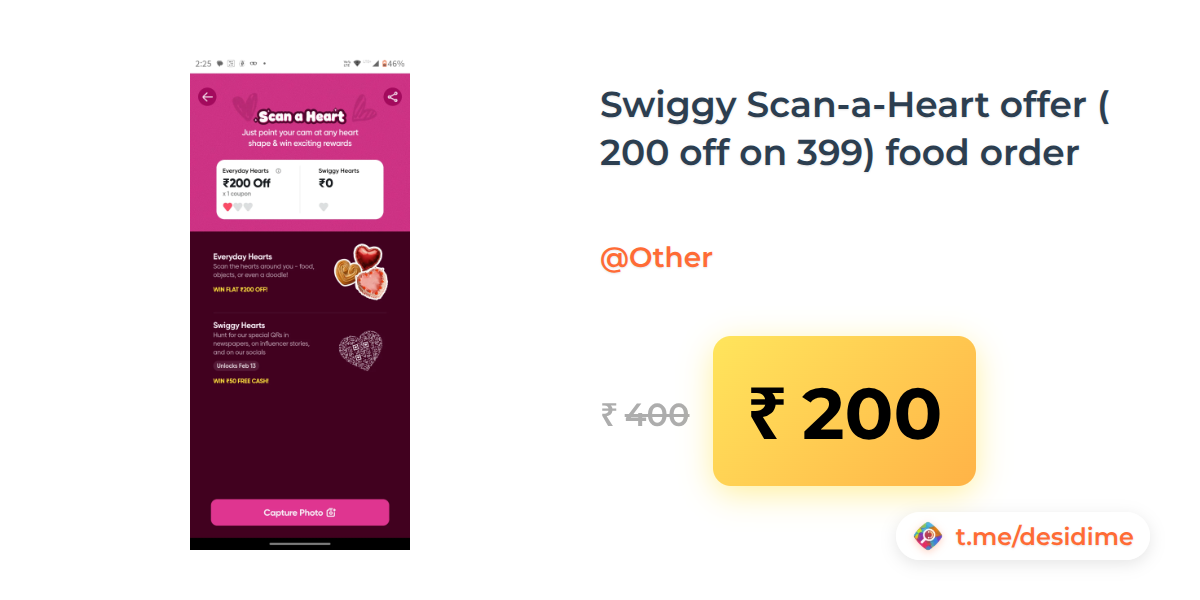
Task: Click the heart cookies and cake image
Action: point(361,270)
